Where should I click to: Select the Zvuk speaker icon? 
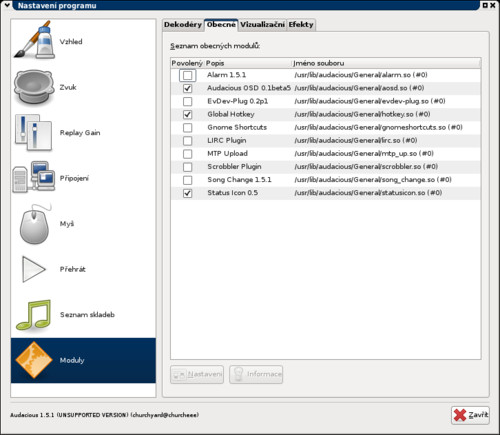click(x=34, y=87)
